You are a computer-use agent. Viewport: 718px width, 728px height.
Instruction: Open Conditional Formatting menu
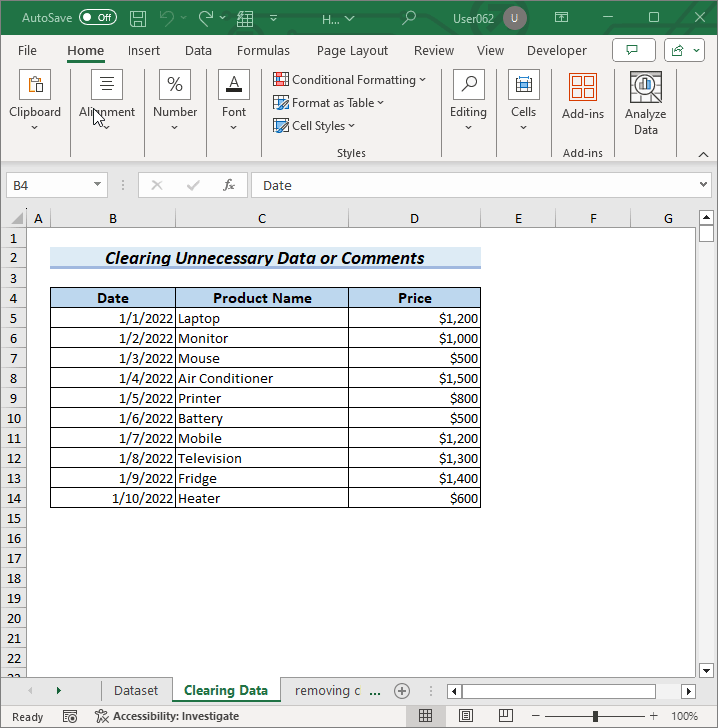click(349, 80)
